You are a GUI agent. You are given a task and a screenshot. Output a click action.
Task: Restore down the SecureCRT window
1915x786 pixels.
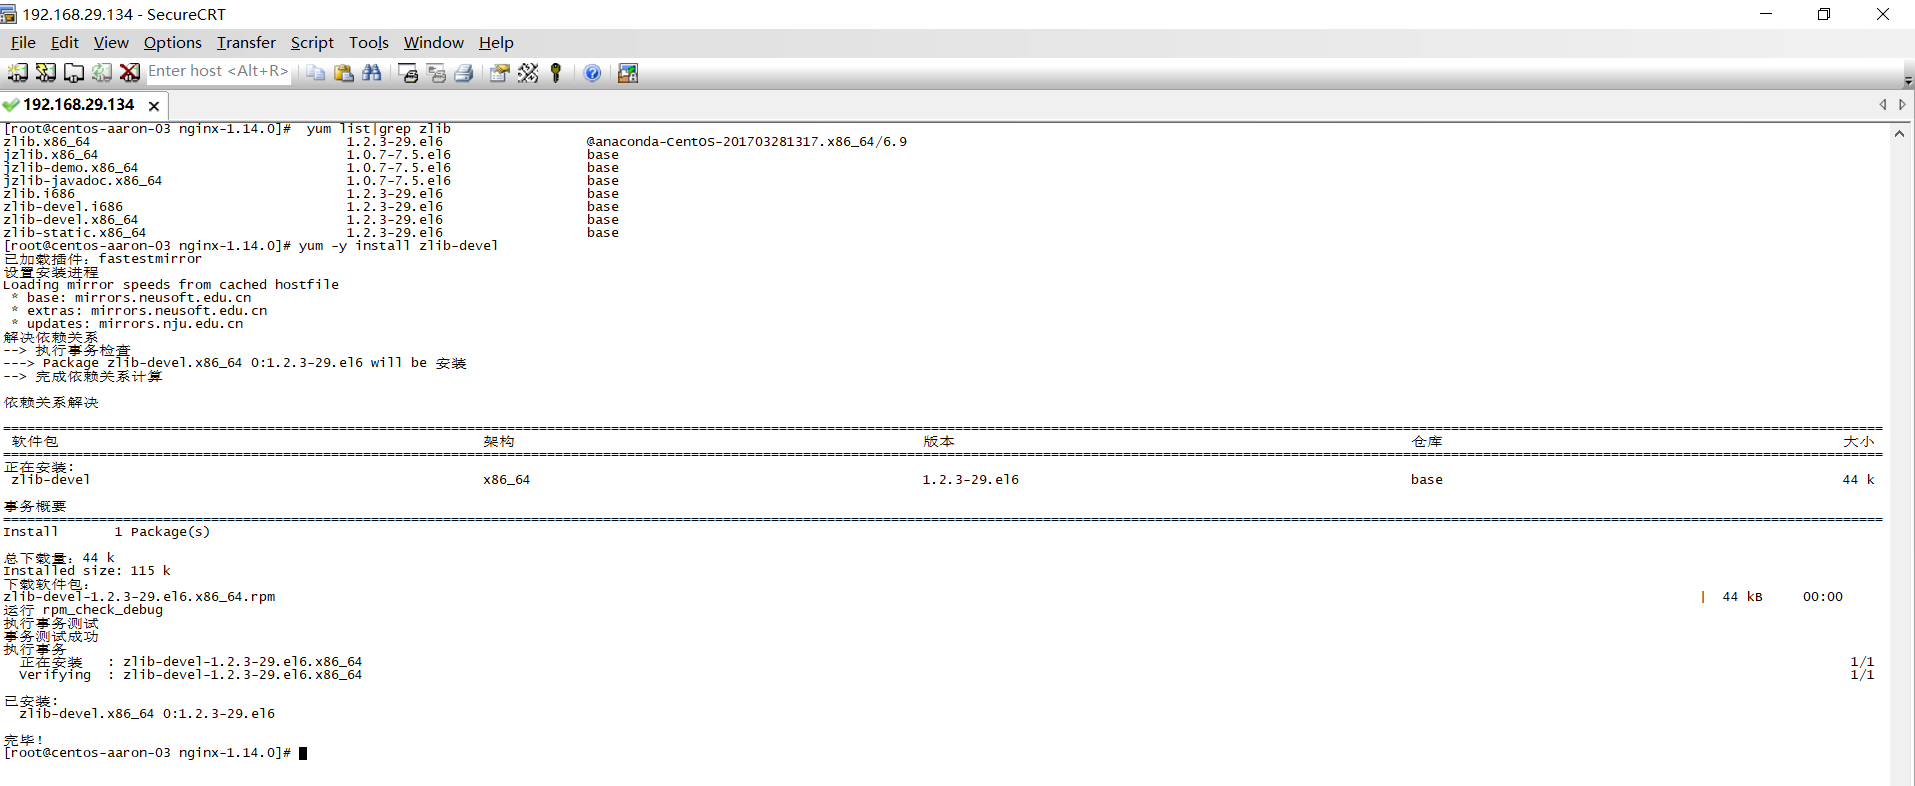coord(1824,14)
